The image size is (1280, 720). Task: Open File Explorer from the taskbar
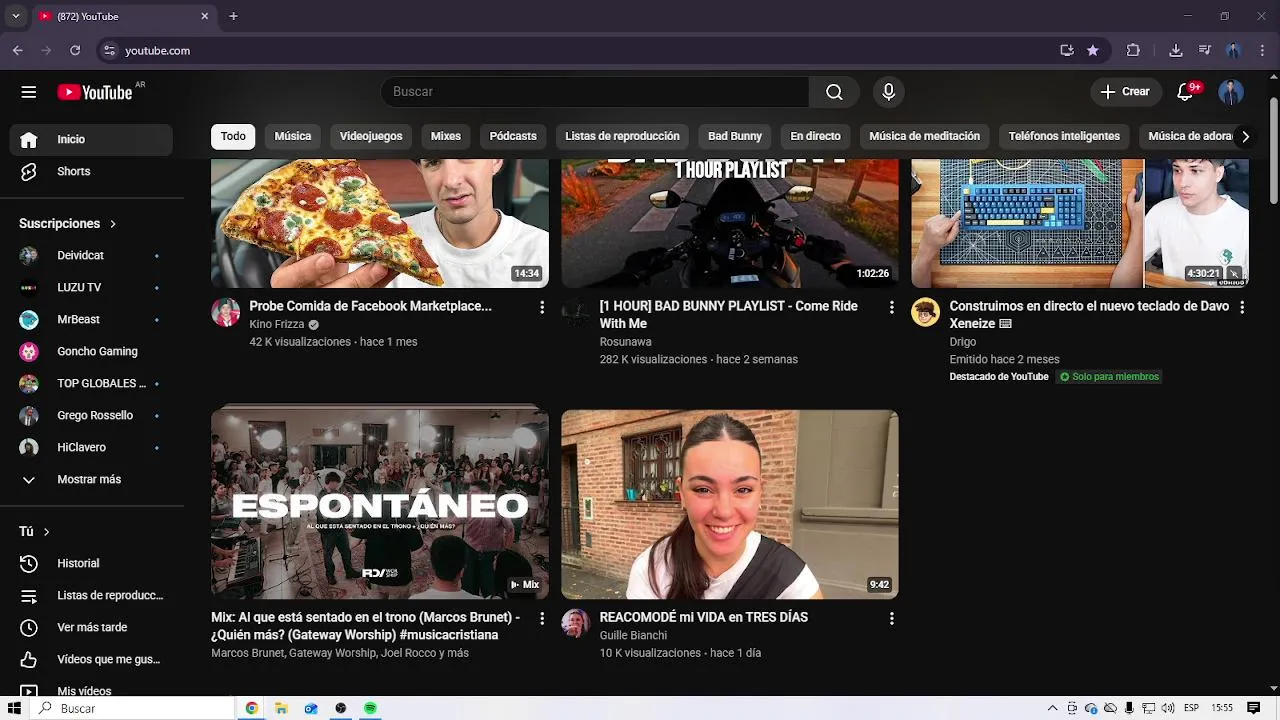click(282, 708)
